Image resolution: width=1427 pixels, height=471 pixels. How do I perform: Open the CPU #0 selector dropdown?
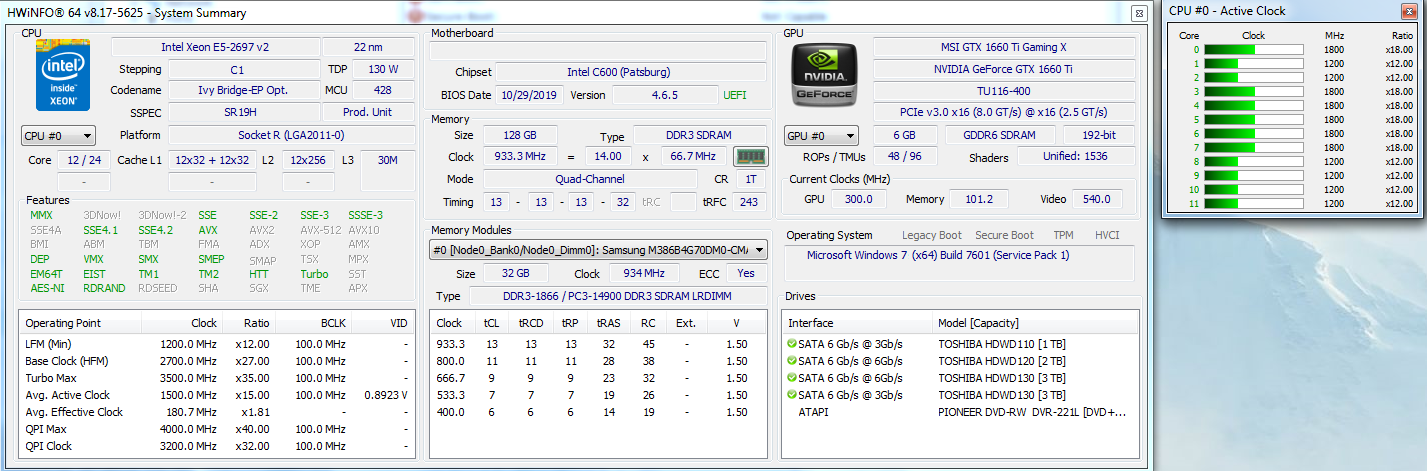point(58,135)
